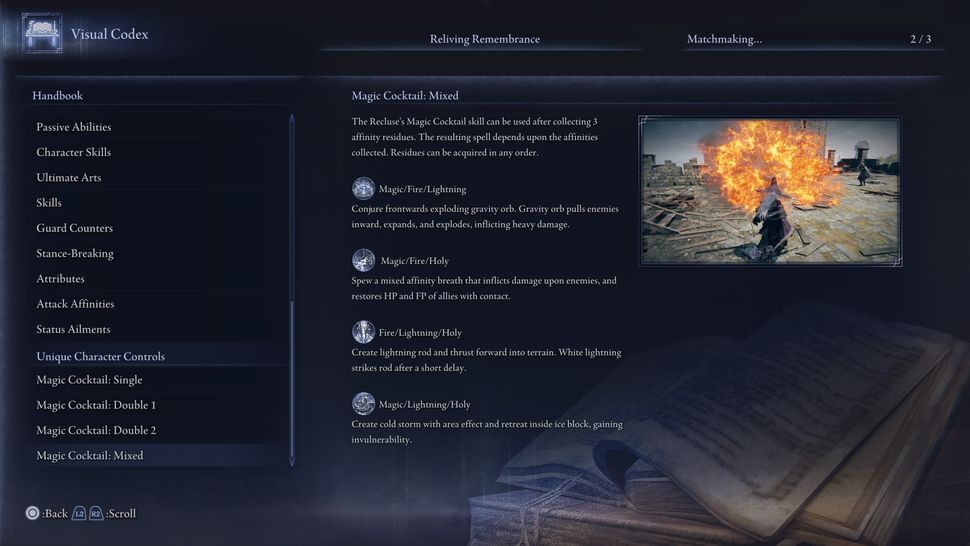Click the Matchmaking status label
This screenshot has width=970, height=546.
pos(724,39)
